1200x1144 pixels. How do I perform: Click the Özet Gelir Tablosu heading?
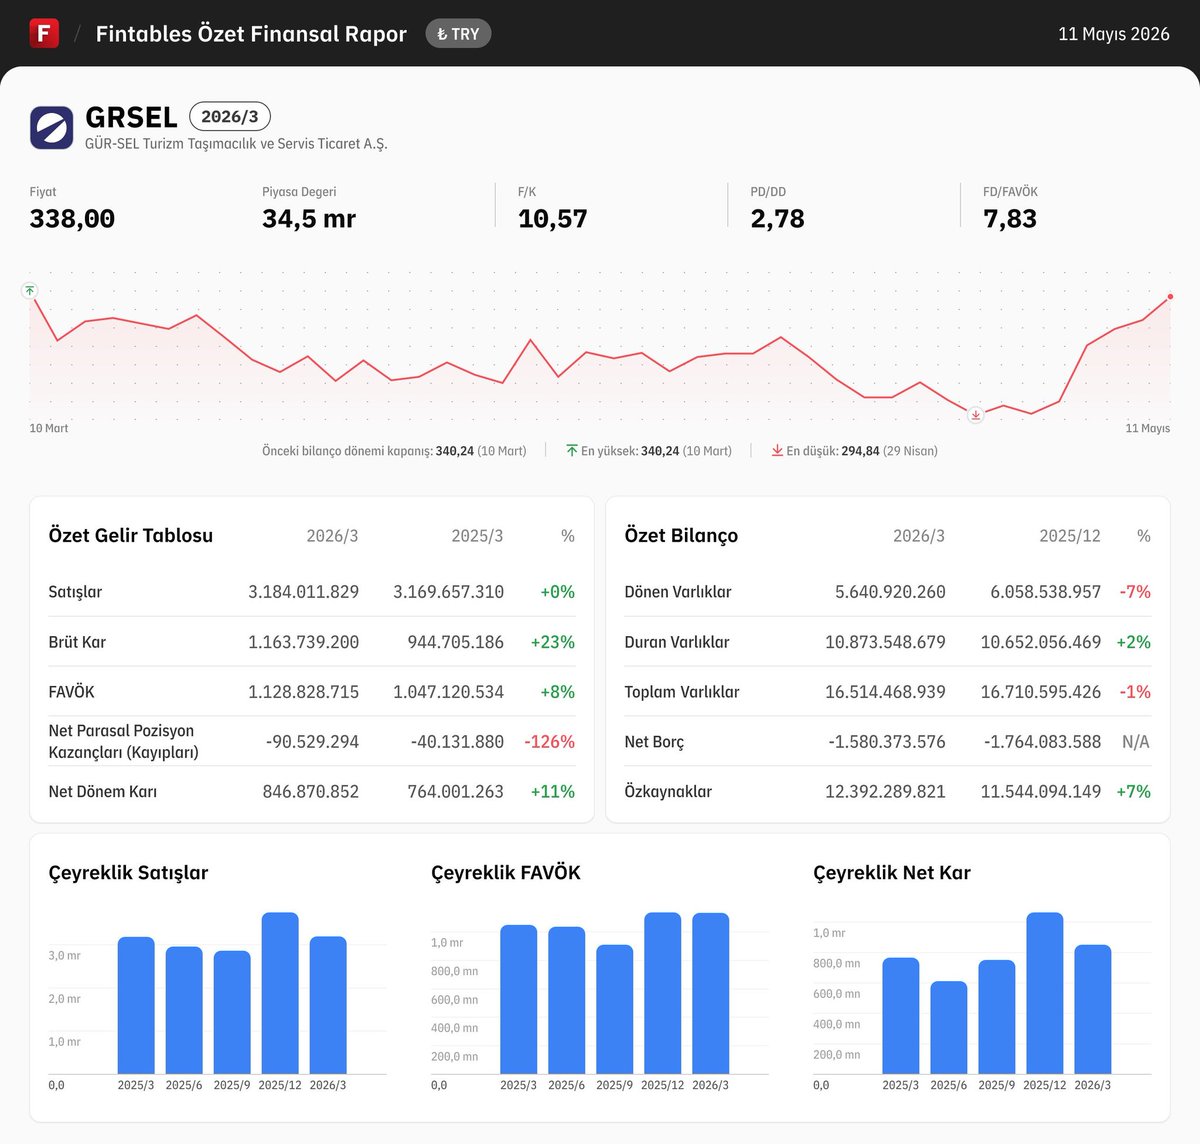coord(131,535)
